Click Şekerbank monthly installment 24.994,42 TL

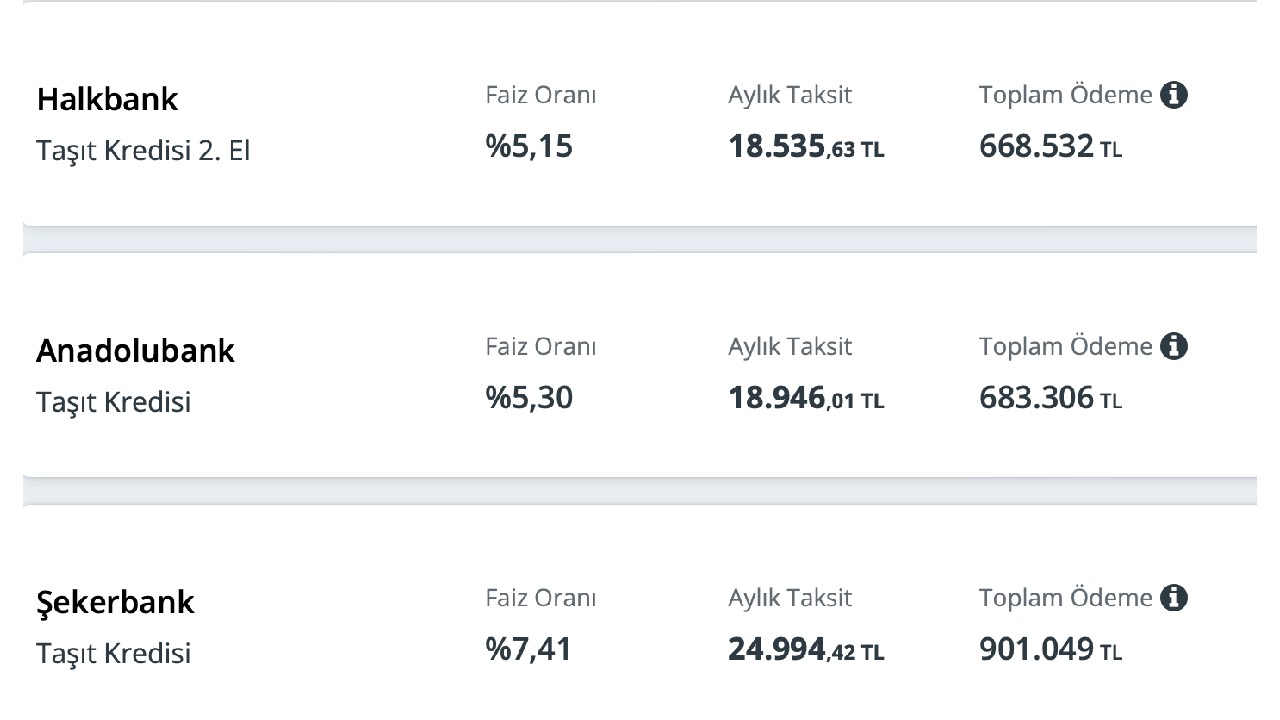coord(806,651)
